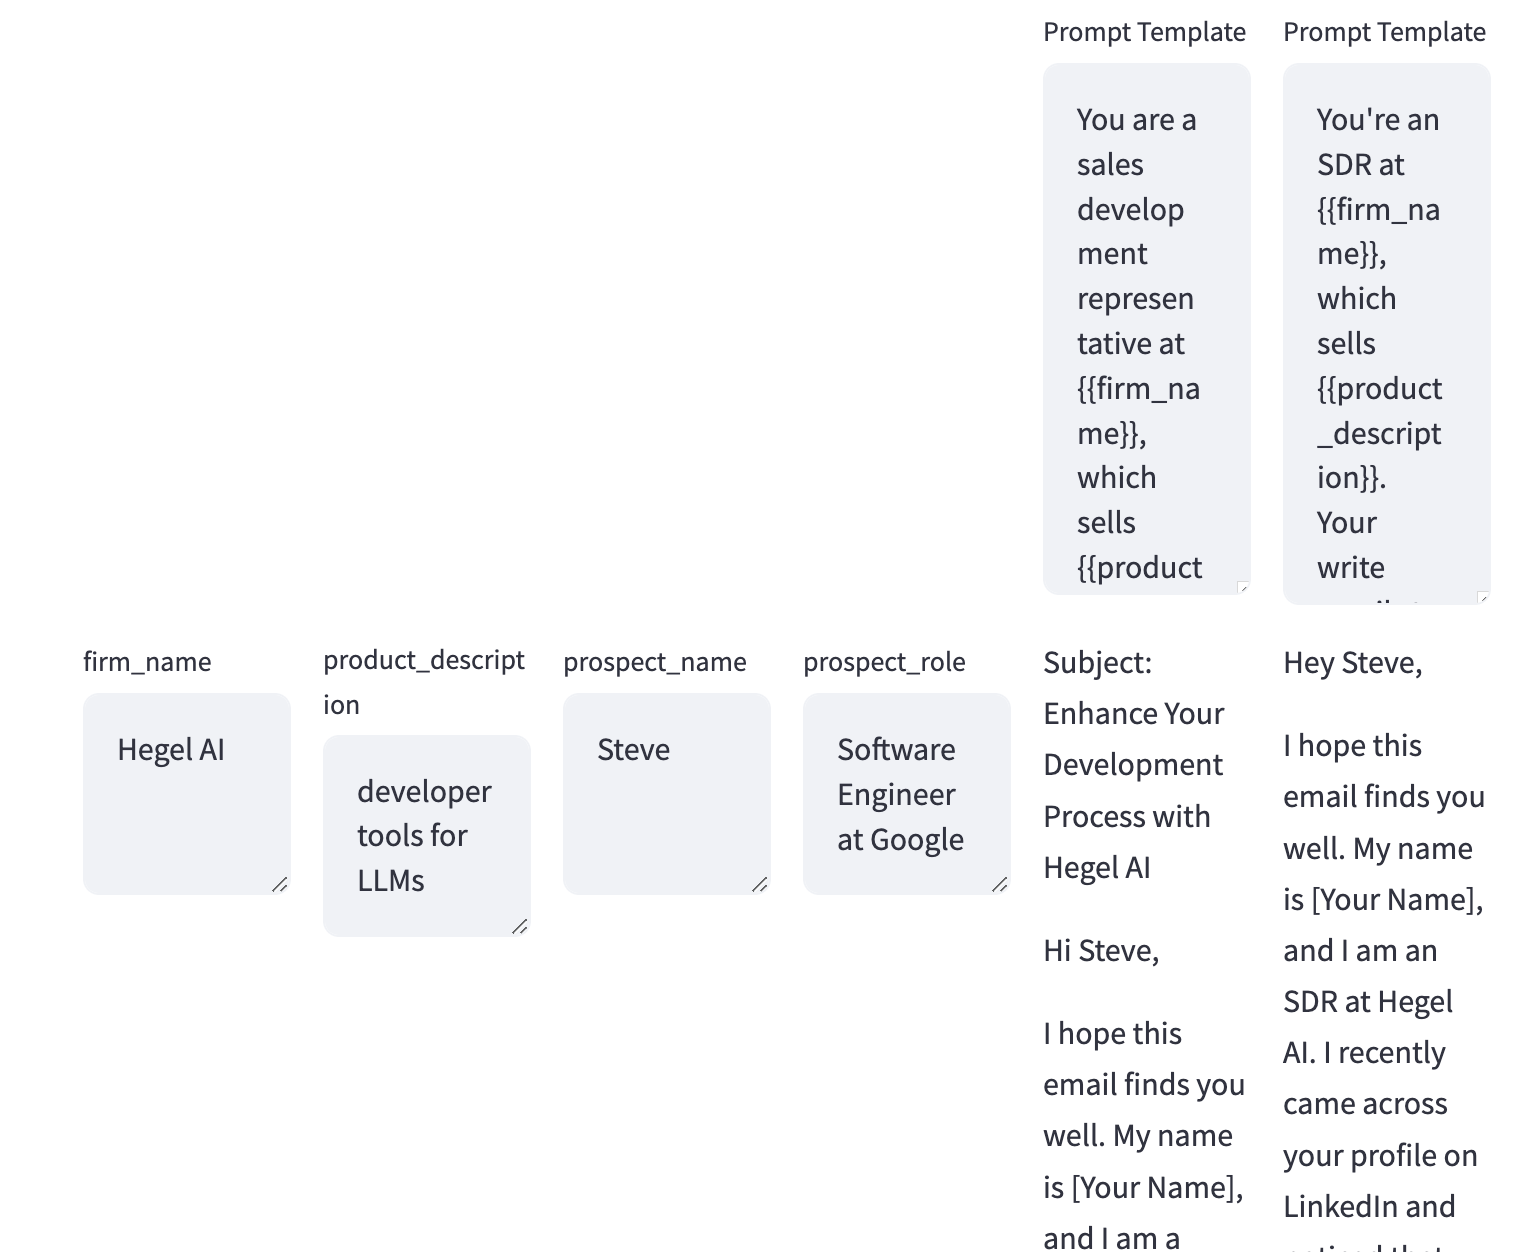Click the resize grip on the product_description box
Screen dimensions: 1532x1252
(520, 926)
